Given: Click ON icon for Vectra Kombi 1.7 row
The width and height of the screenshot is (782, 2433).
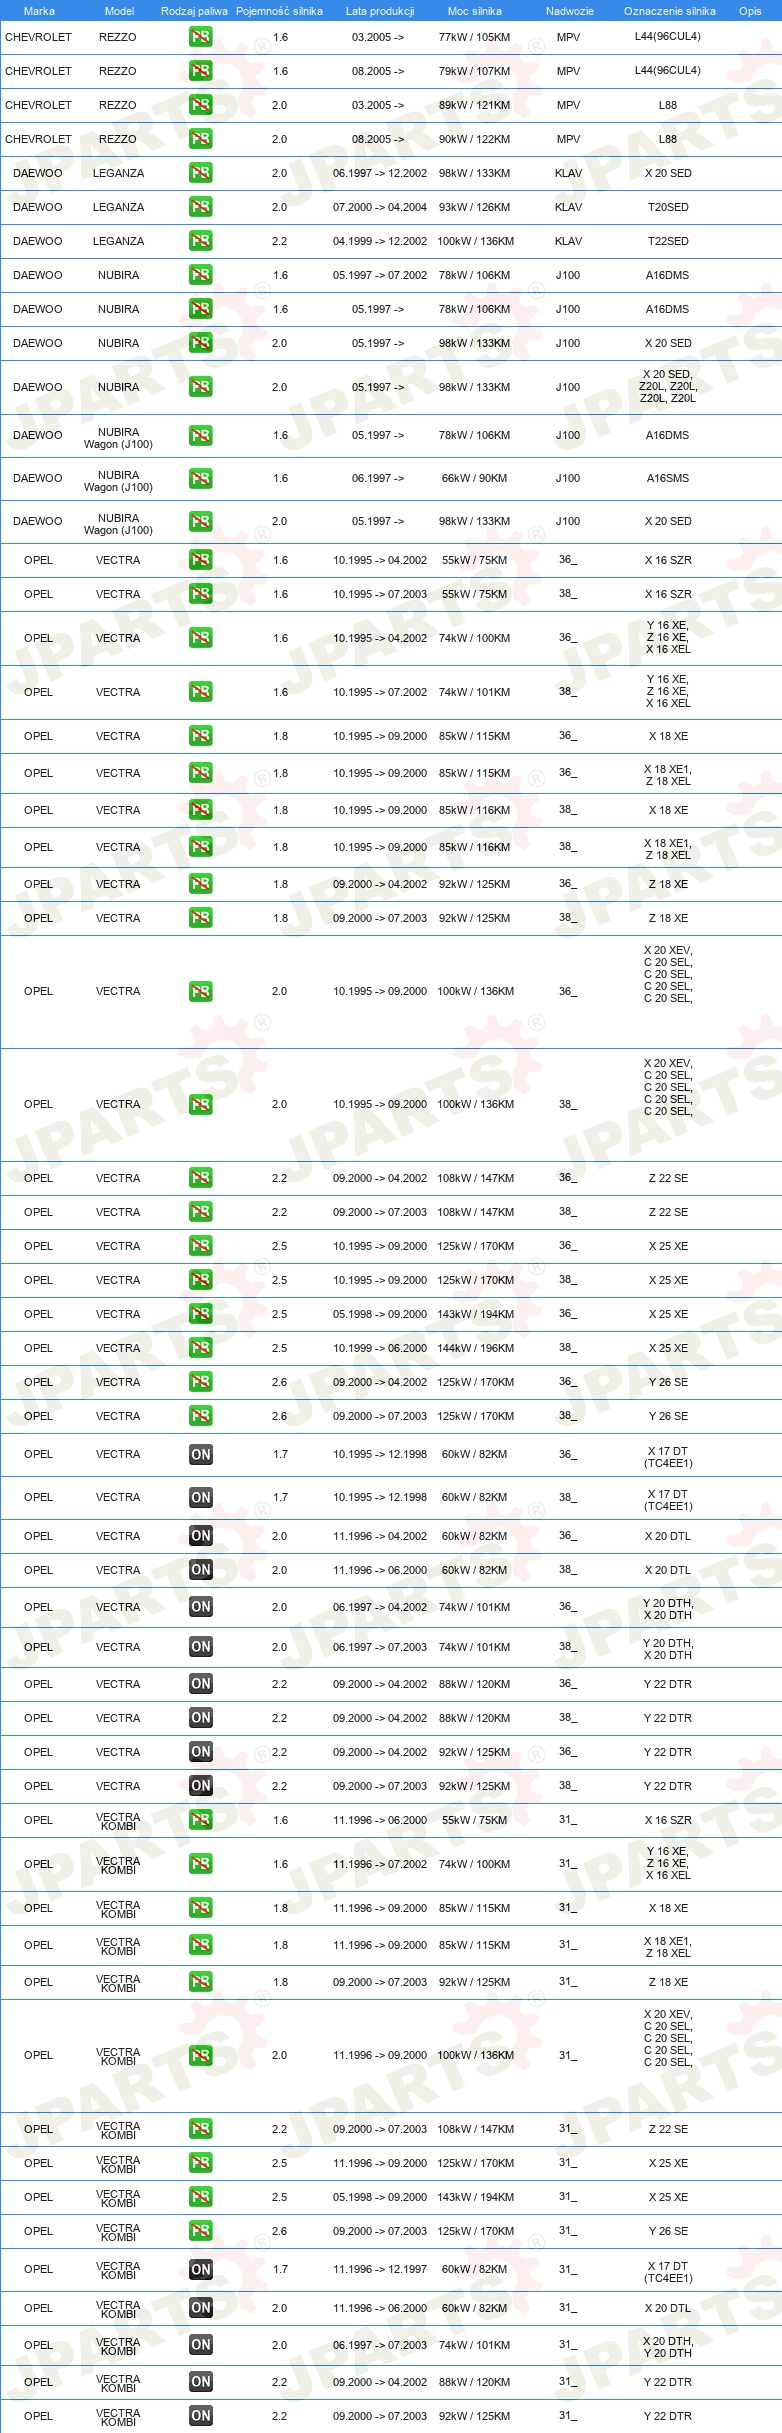Looking at the screenshot, I should click(201, 2270).
